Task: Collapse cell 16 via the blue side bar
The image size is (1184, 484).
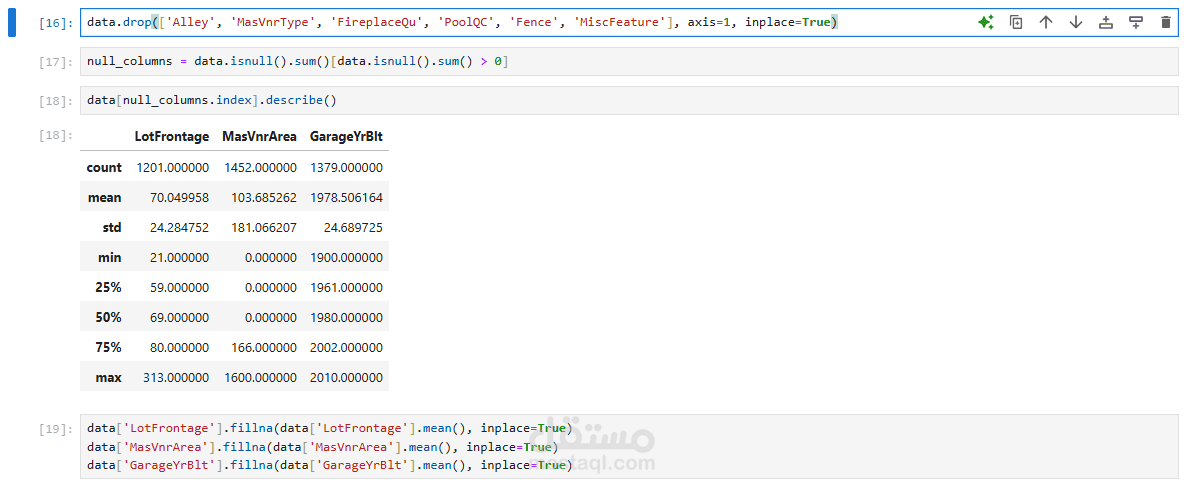Action: point(11,23)
